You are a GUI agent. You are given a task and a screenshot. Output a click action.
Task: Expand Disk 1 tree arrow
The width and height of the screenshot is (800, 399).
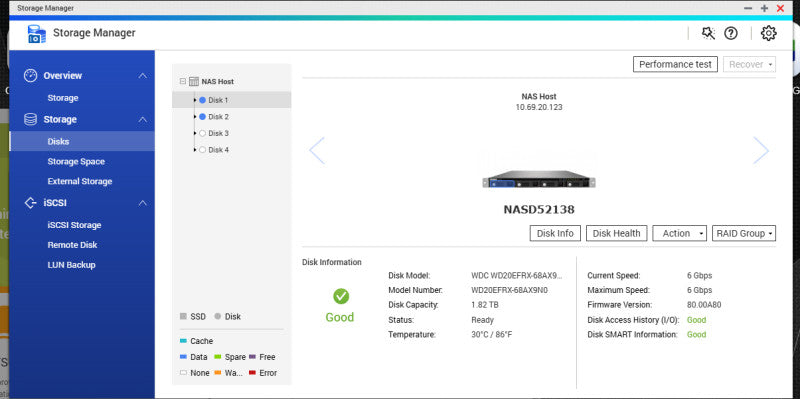(195, 101)
